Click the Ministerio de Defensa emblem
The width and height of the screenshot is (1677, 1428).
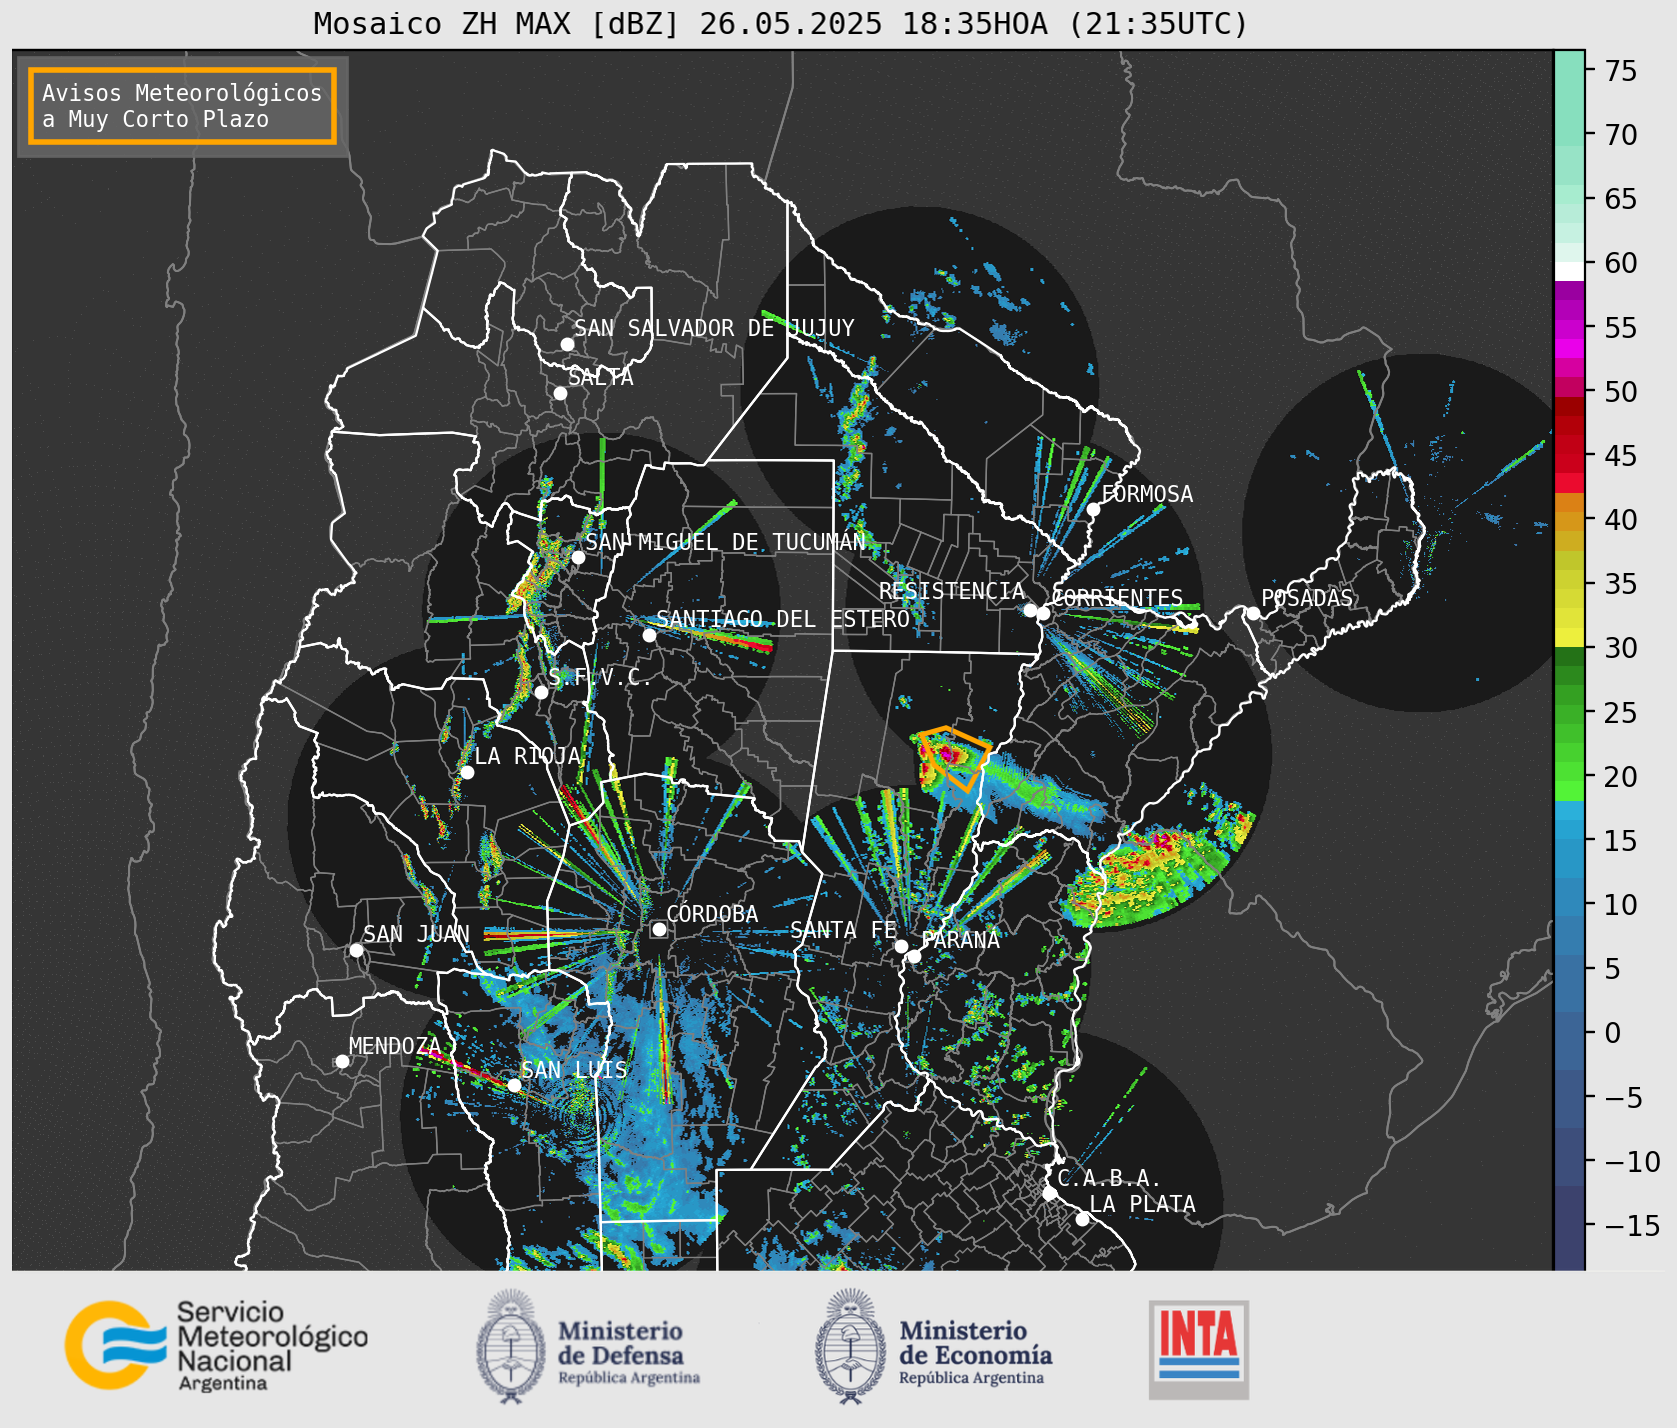coord(511,1346)
